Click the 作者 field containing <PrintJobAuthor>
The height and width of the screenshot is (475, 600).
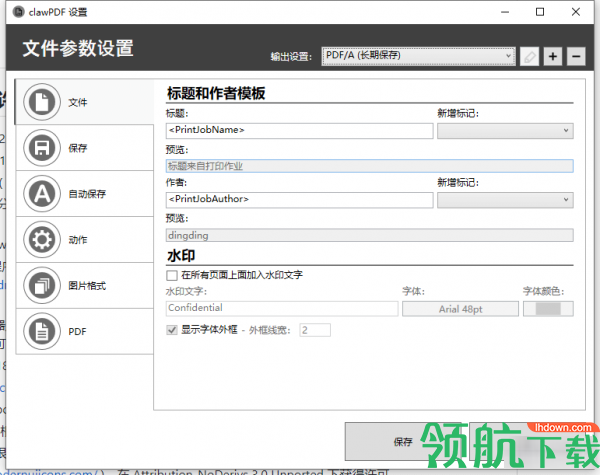coord(300,200)
